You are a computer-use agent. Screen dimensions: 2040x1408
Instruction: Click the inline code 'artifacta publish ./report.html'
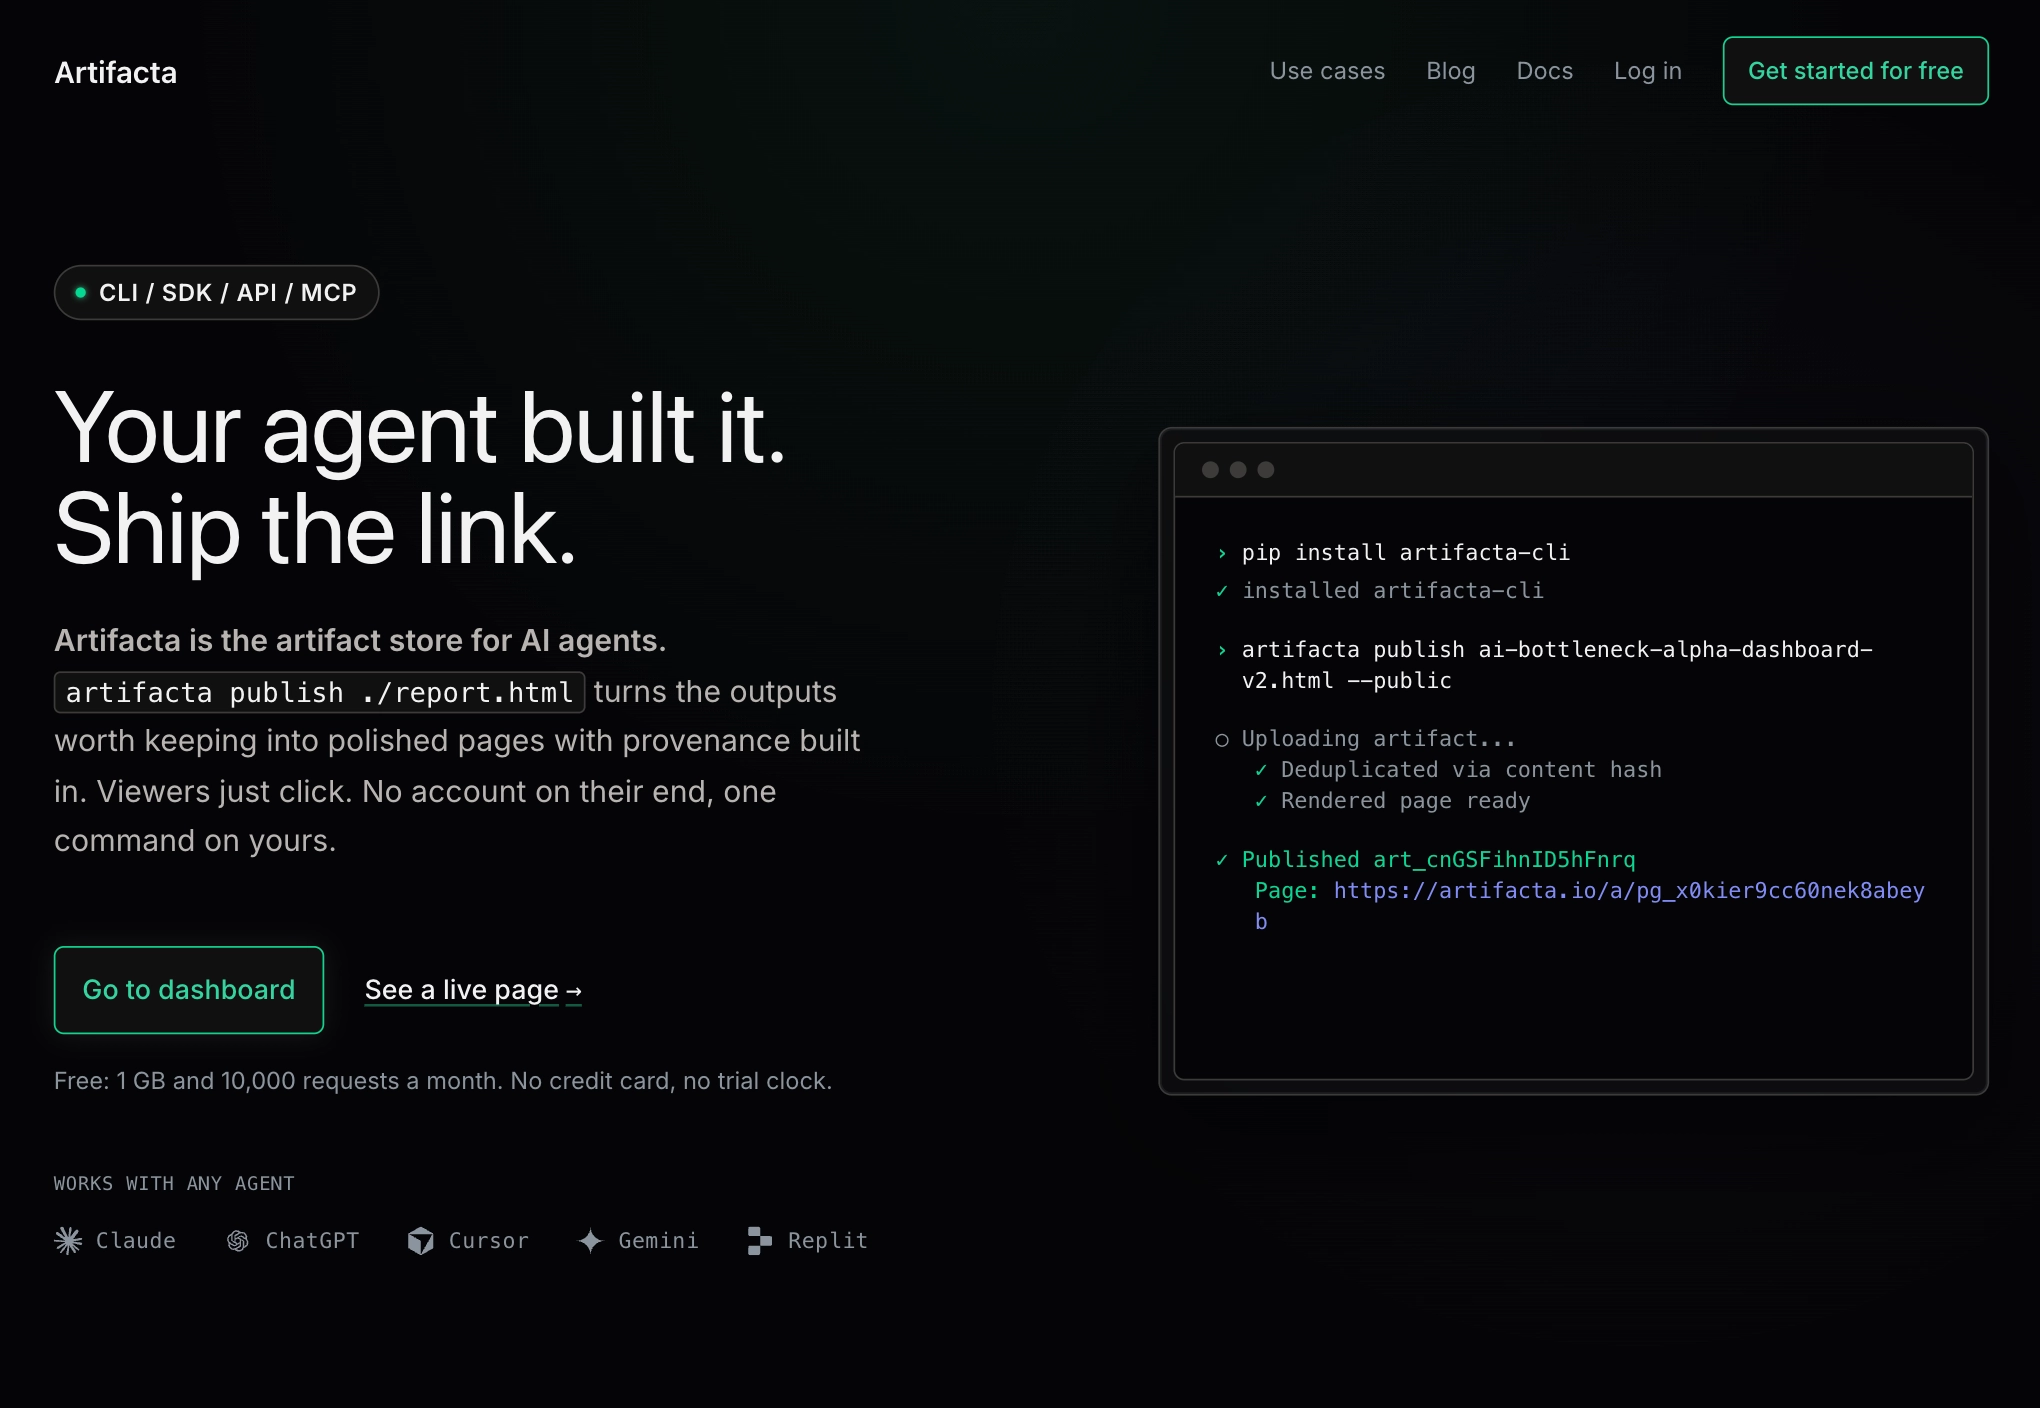click(319, 692)
